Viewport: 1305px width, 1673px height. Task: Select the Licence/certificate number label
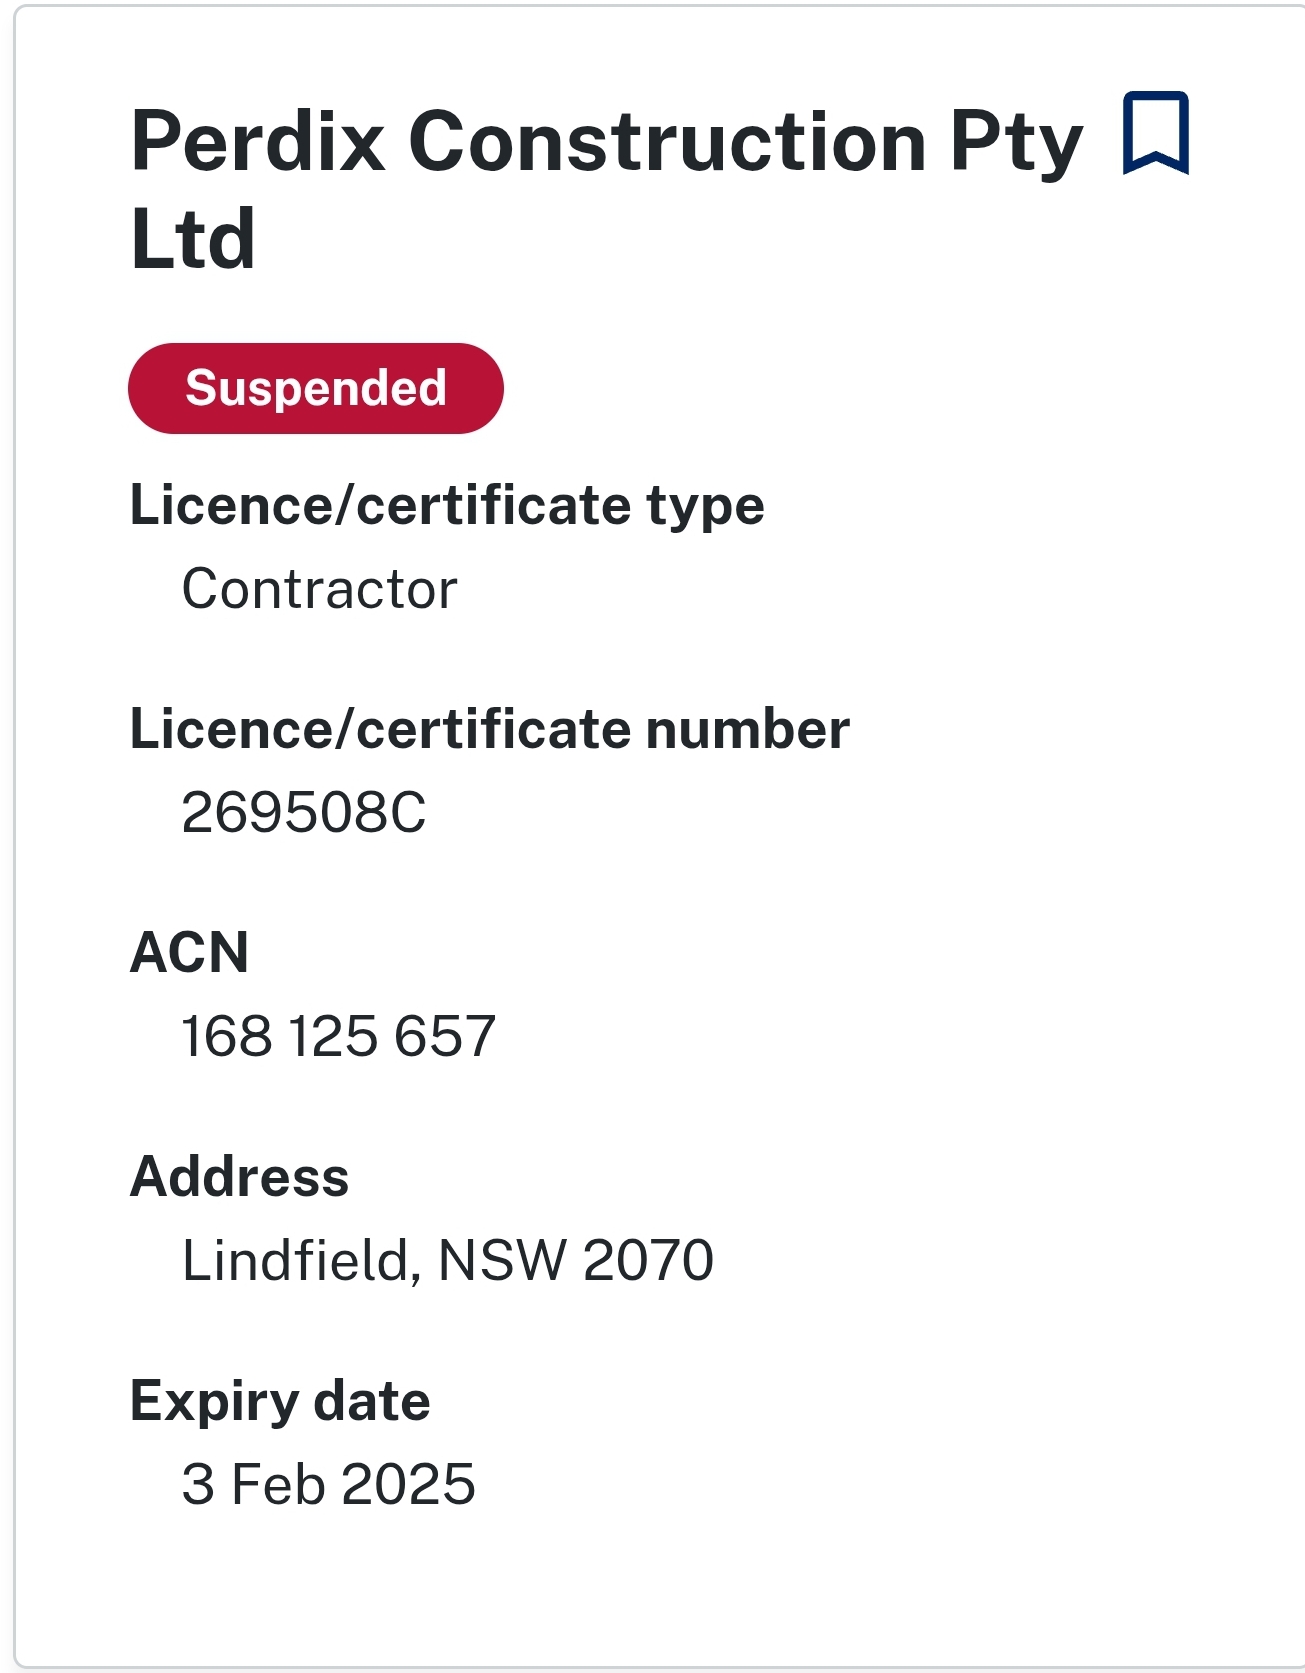(489, 729)
